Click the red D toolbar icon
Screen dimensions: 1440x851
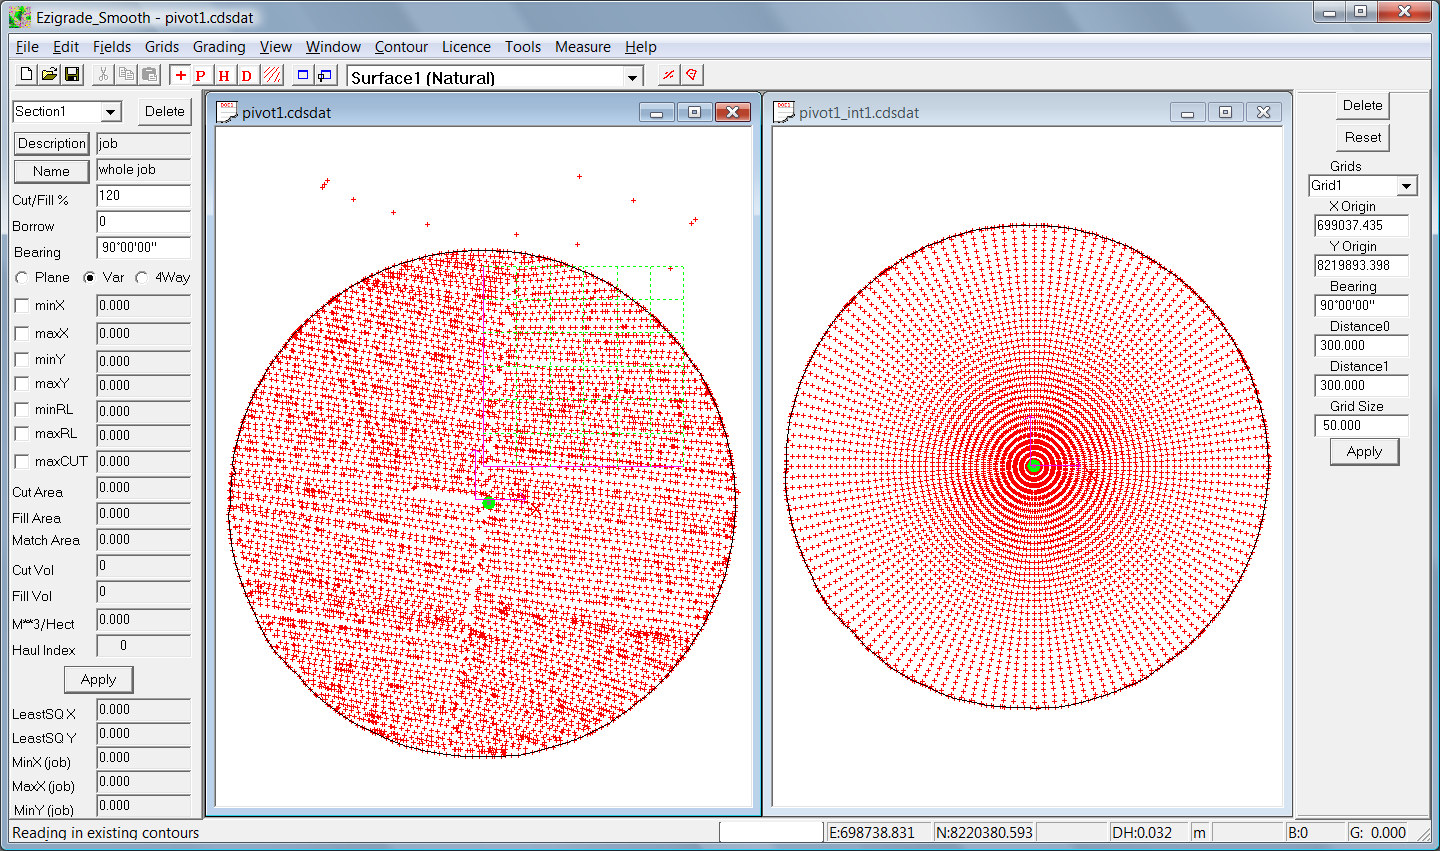point(247,76)
